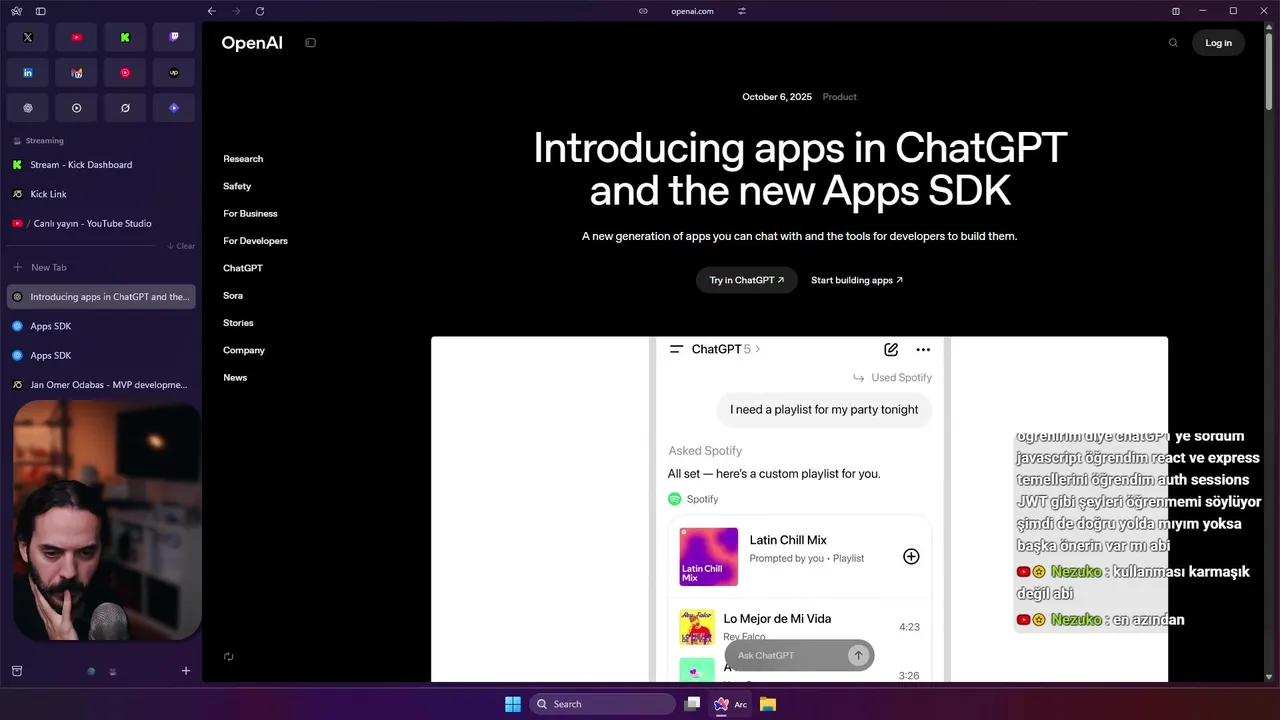
Task: Copy link icon beside openai.com
Action: pos(644,11)
